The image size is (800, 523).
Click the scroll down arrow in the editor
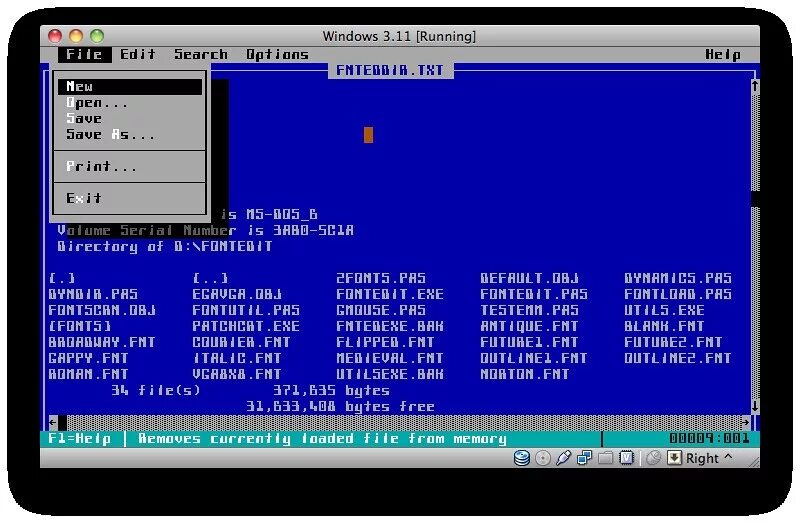click(x=755, y=406)
